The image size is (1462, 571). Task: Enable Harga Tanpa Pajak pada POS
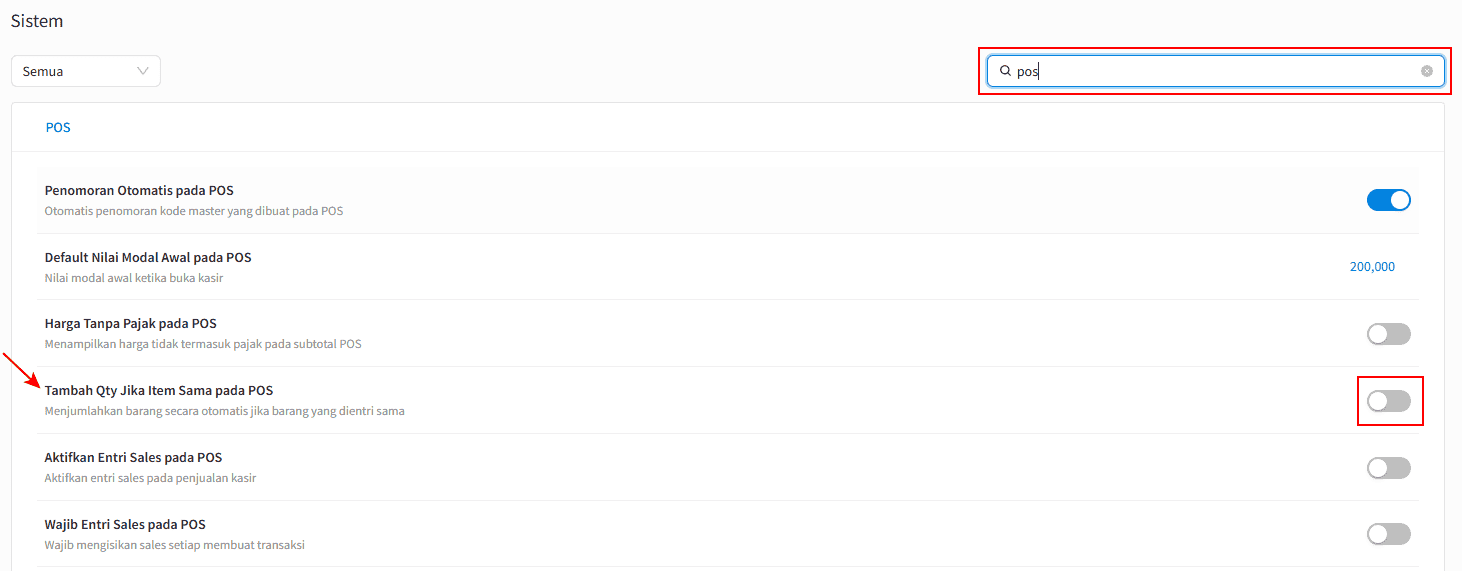coord(1389,334)
